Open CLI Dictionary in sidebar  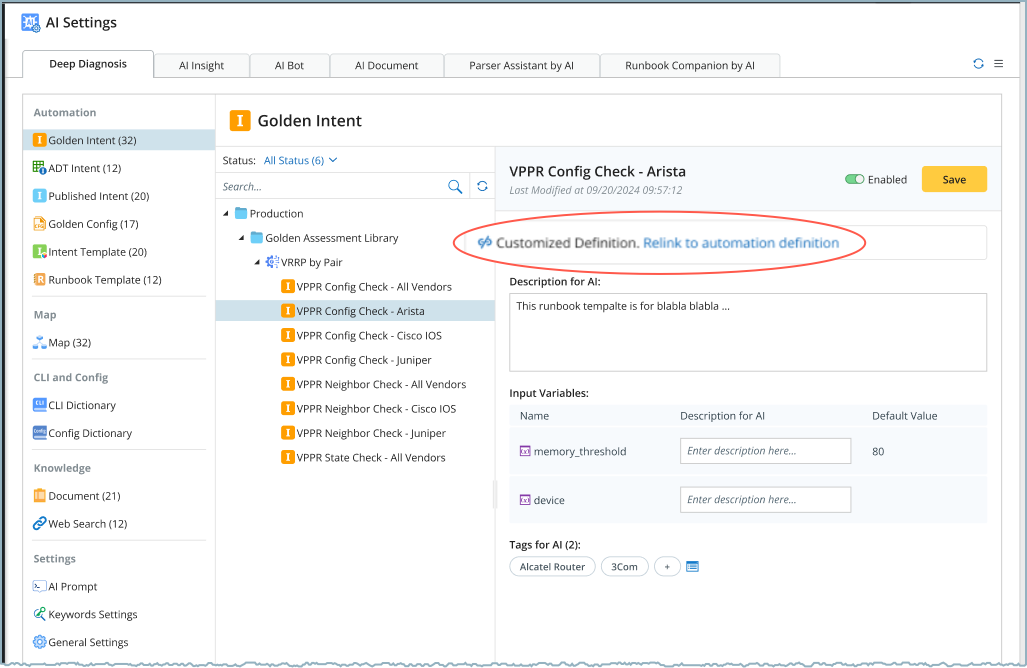(82, 406)
